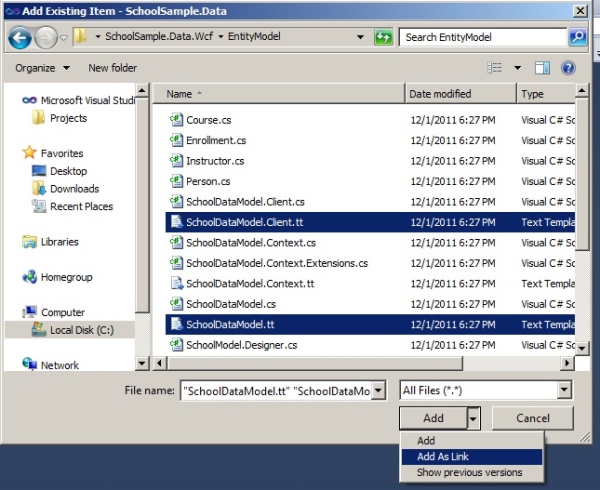Viewport: 600px width, 490px height.
Task: Click into the Search EntityModel box
Action: (483, 37)
